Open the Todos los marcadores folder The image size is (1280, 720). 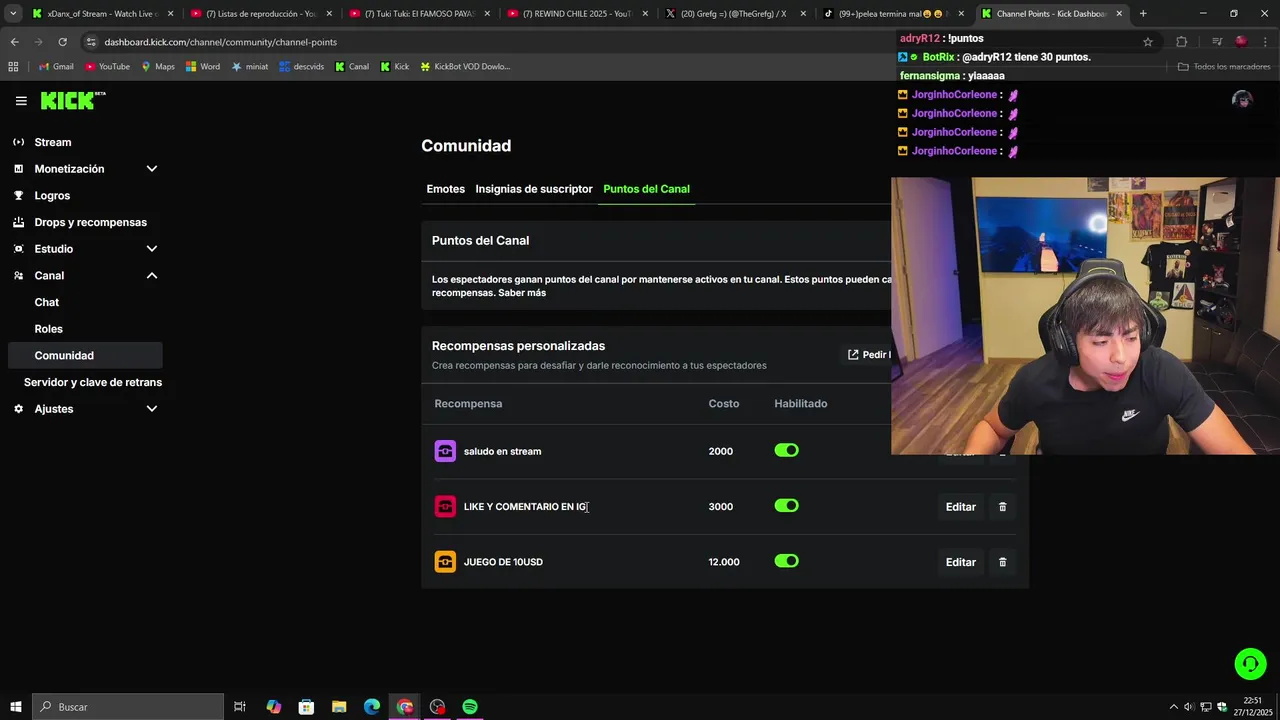(x=1224, y=67)
